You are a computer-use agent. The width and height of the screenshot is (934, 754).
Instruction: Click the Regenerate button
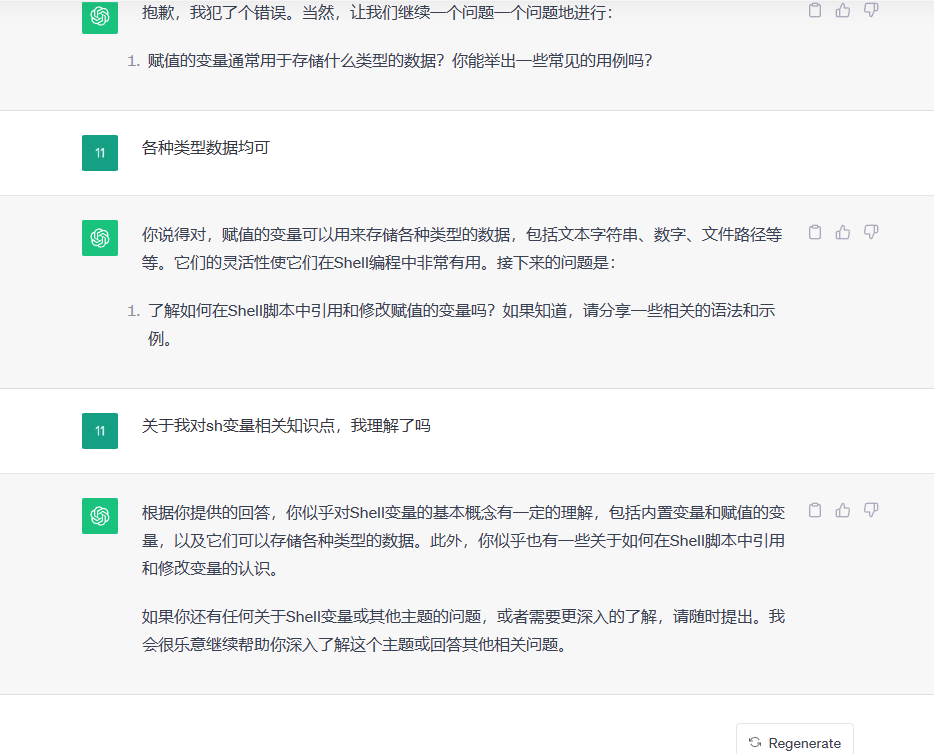pyautogui.click(x=795, y=742)
